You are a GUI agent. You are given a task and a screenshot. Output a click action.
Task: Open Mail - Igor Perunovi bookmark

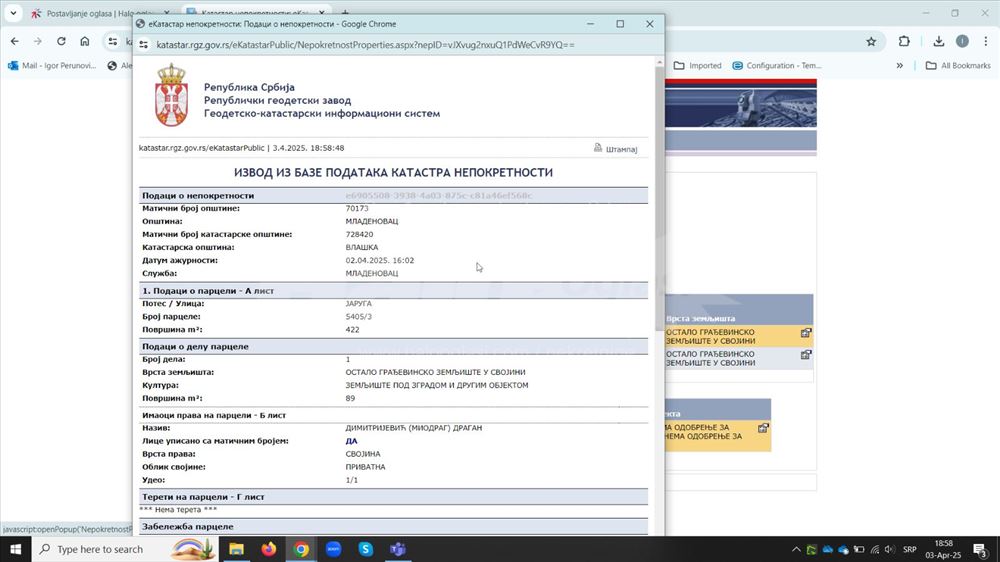tap(52, 66)
